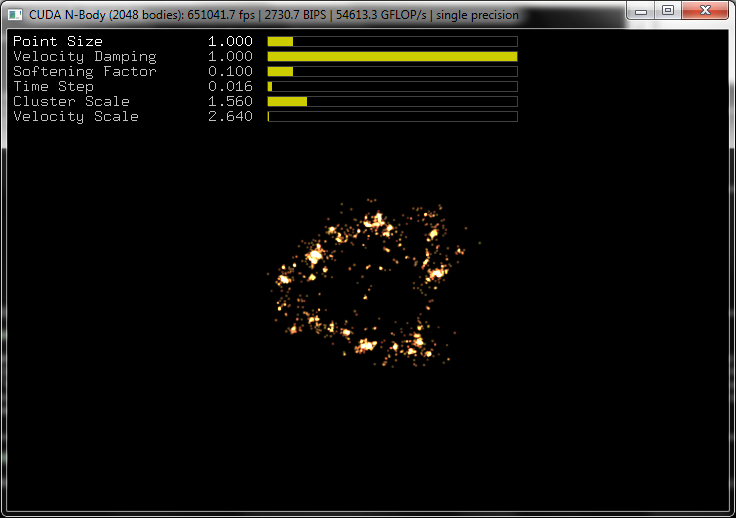736x518 pixels.
Task: Click the Softening Factor slider bar
Action: (392, 72)
